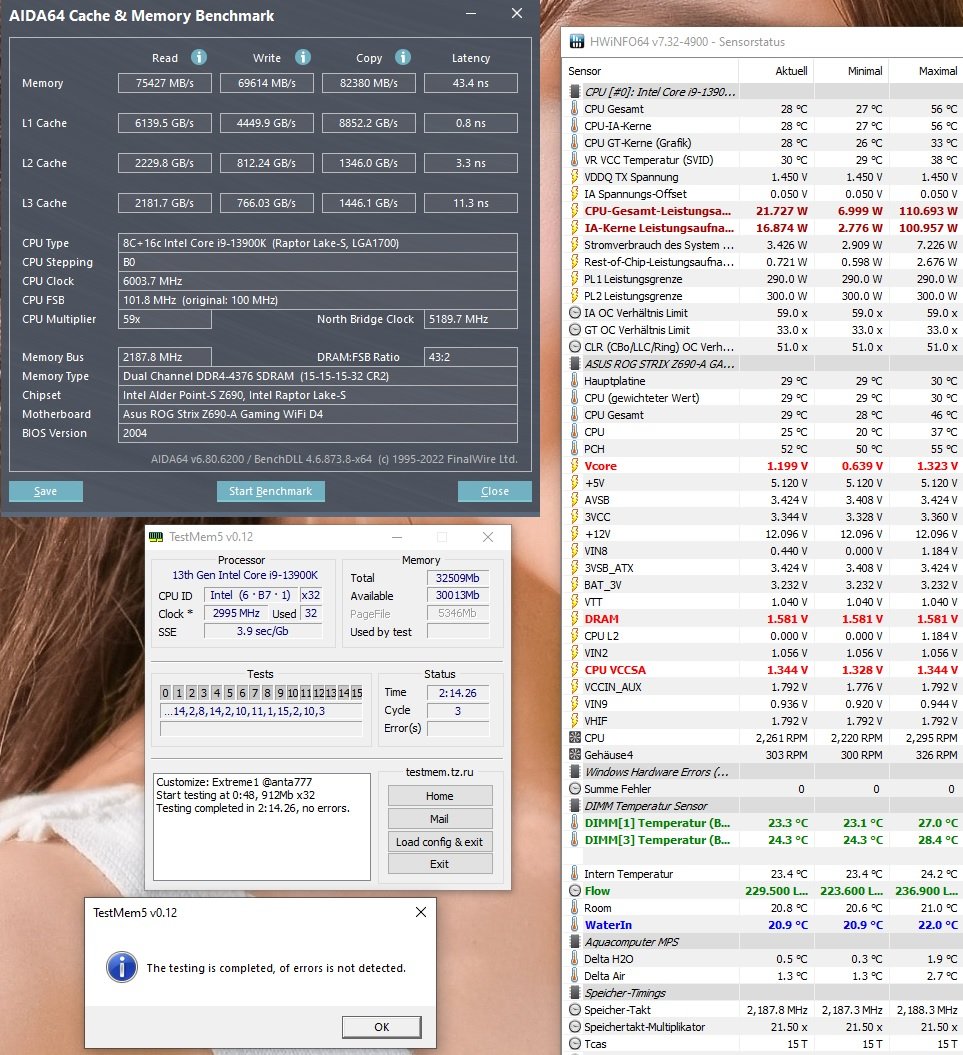Click the lightning icon beside CPU VCCSA
This screenshot has height=1055, width=963.
[x=575, y=669]
